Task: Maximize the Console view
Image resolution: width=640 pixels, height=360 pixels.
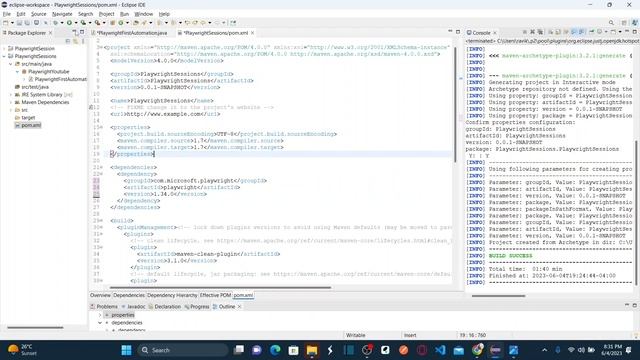Action: [635, 31]
